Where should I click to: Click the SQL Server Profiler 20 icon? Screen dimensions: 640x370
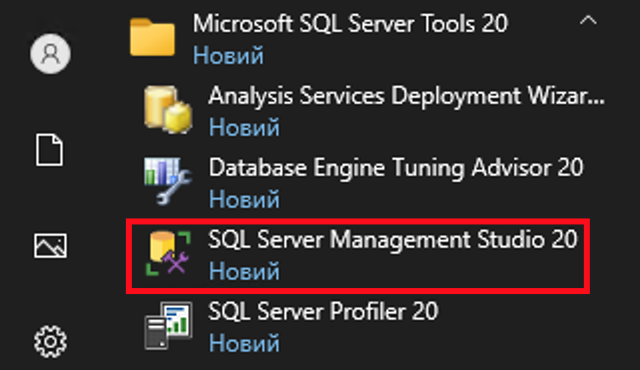pyautogui.click(x=168, y=326)
